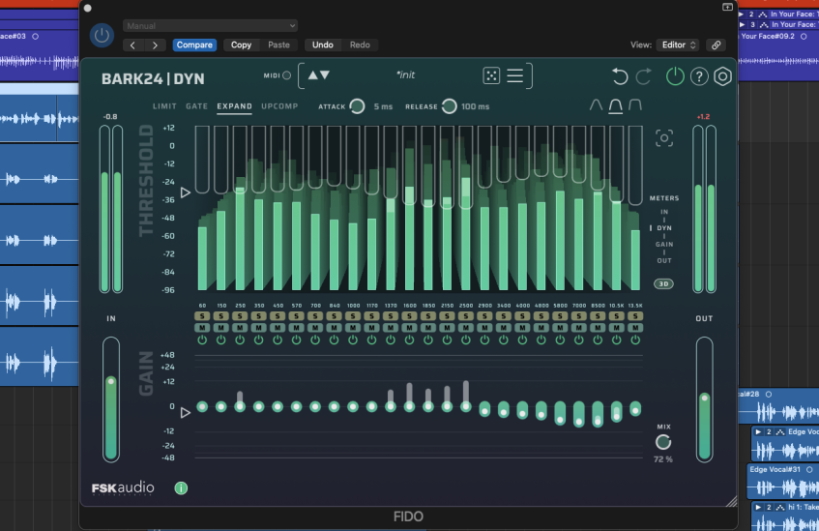Go to next preset with right arrow
The width and height of the screenshot is (819, 531).
(x=155, y=45)
